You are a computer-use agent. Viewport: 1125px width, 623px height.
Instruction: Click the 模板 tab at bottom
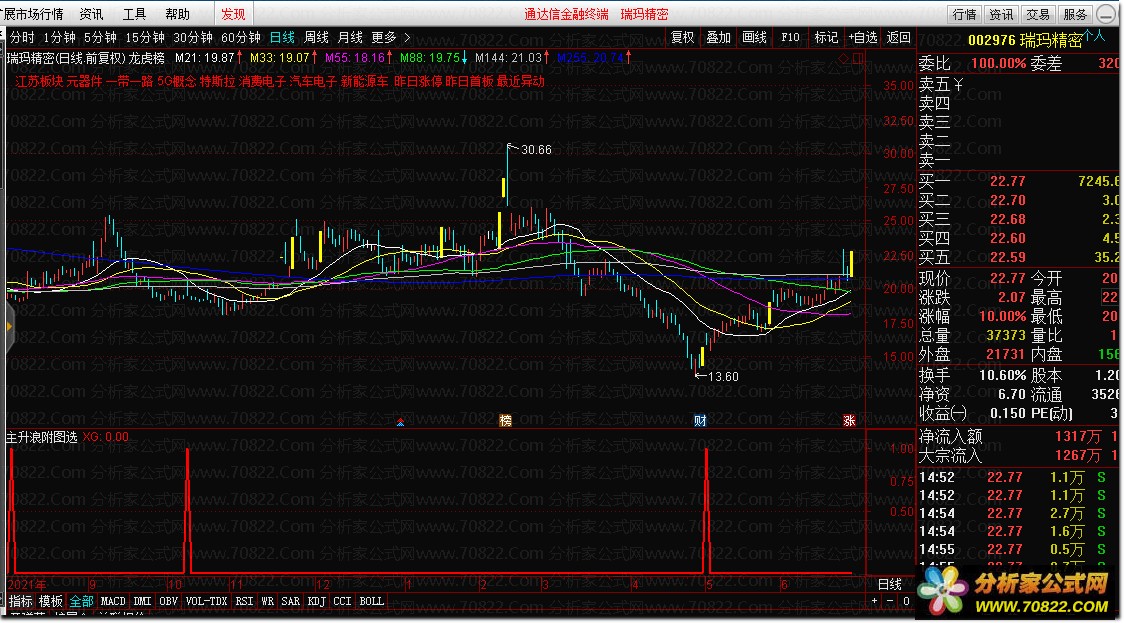click(x=50, y=601)
